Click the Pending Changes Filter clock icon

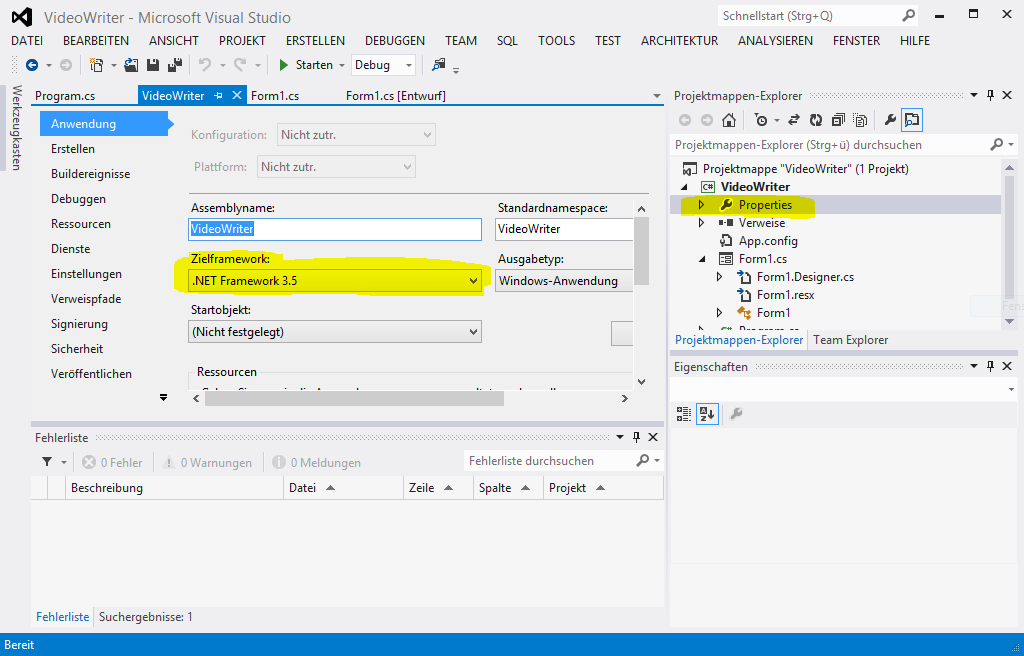[761, 120]
